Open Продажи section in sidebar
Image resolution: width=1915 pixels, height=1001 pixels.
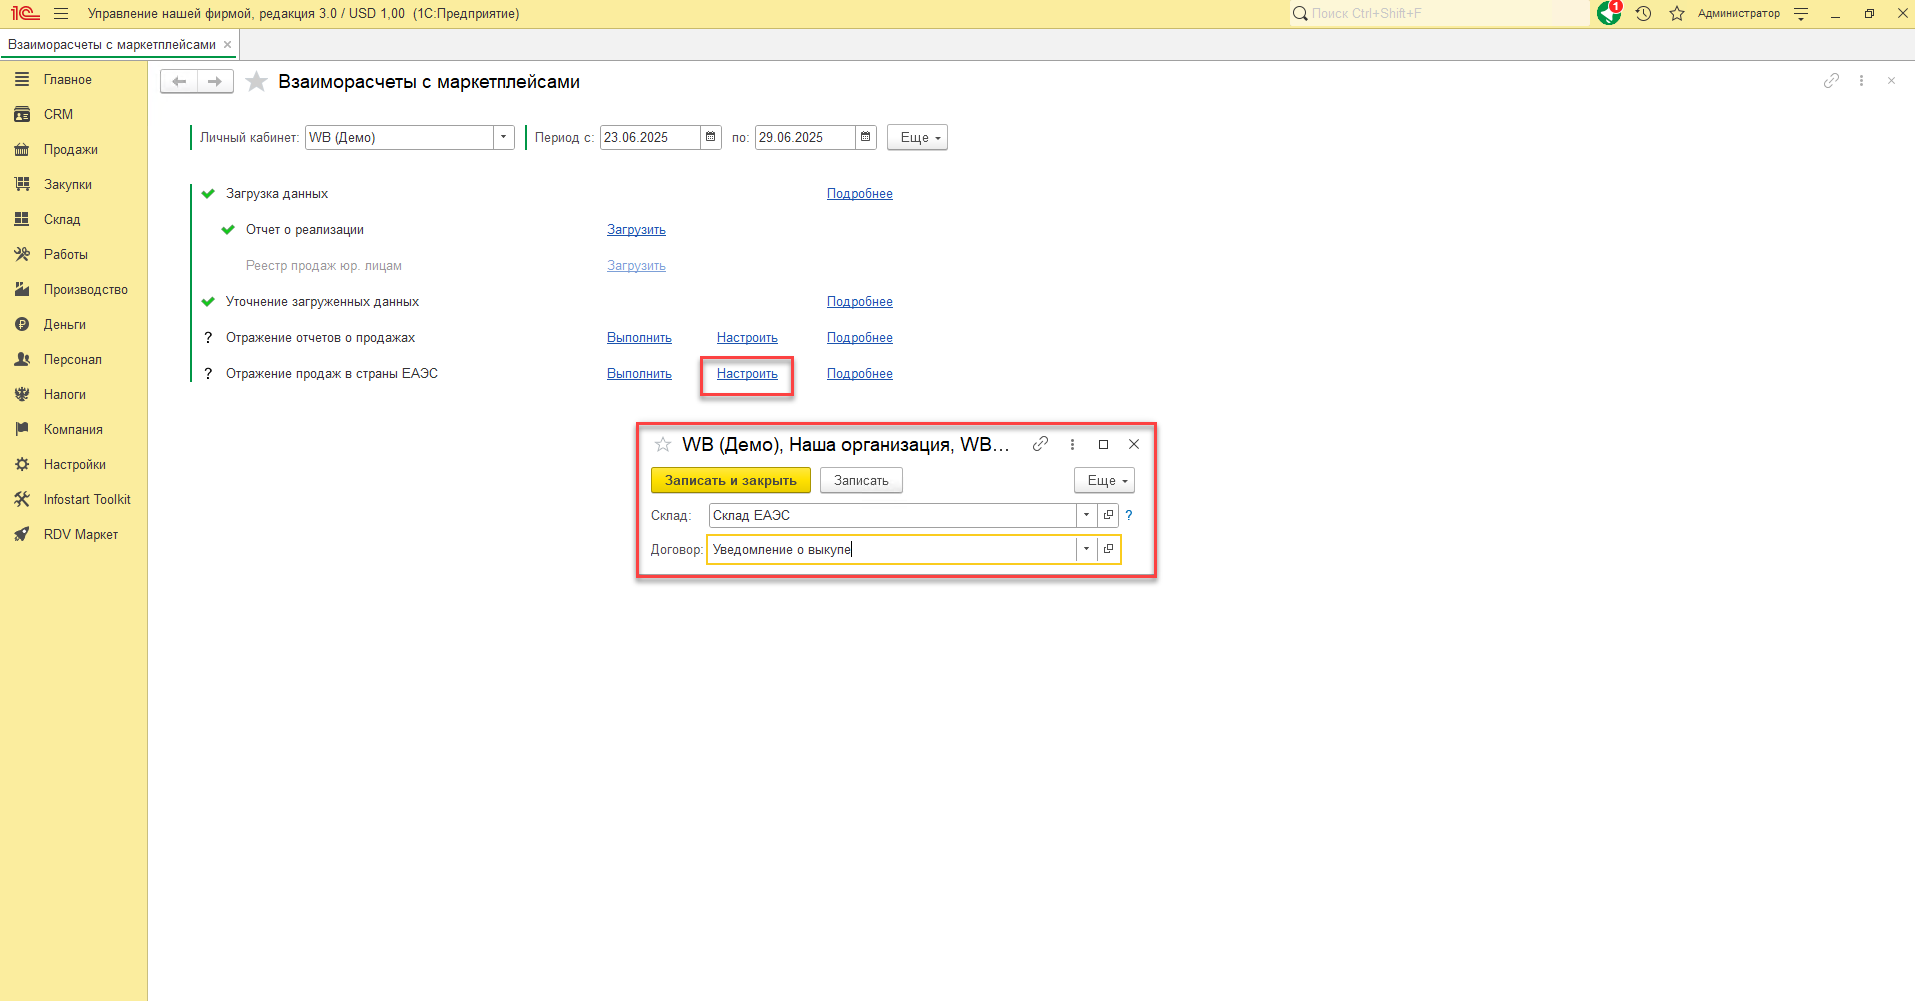tap(70, 149)
